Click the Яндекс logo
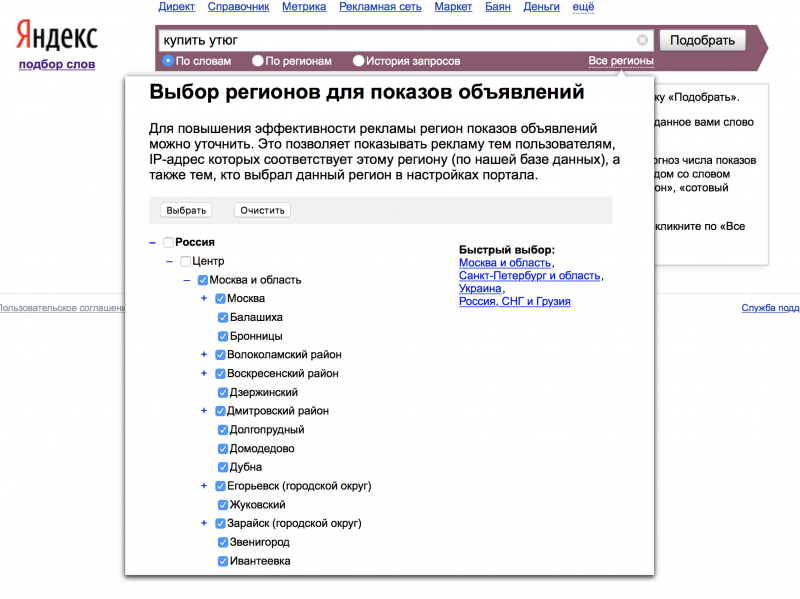 (x=57, y=35)
